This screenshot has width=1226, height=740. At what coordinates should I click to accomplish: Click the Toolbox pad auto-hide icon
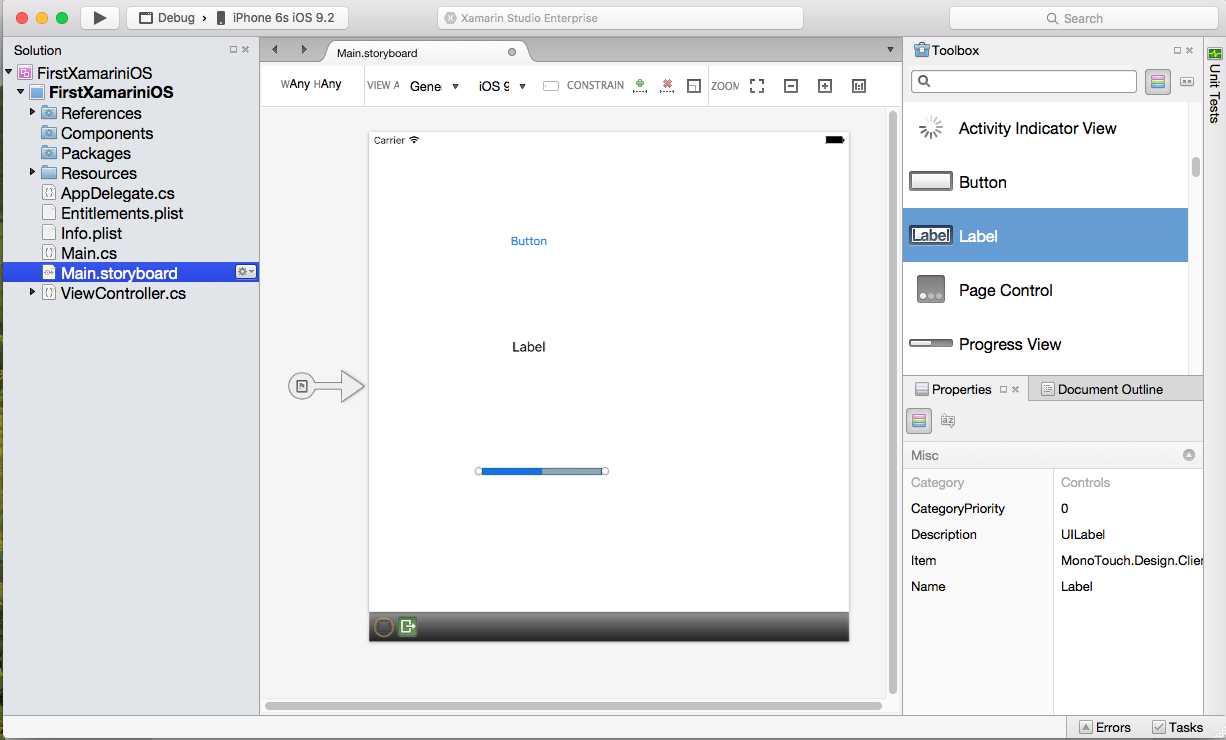[1178, 50]
